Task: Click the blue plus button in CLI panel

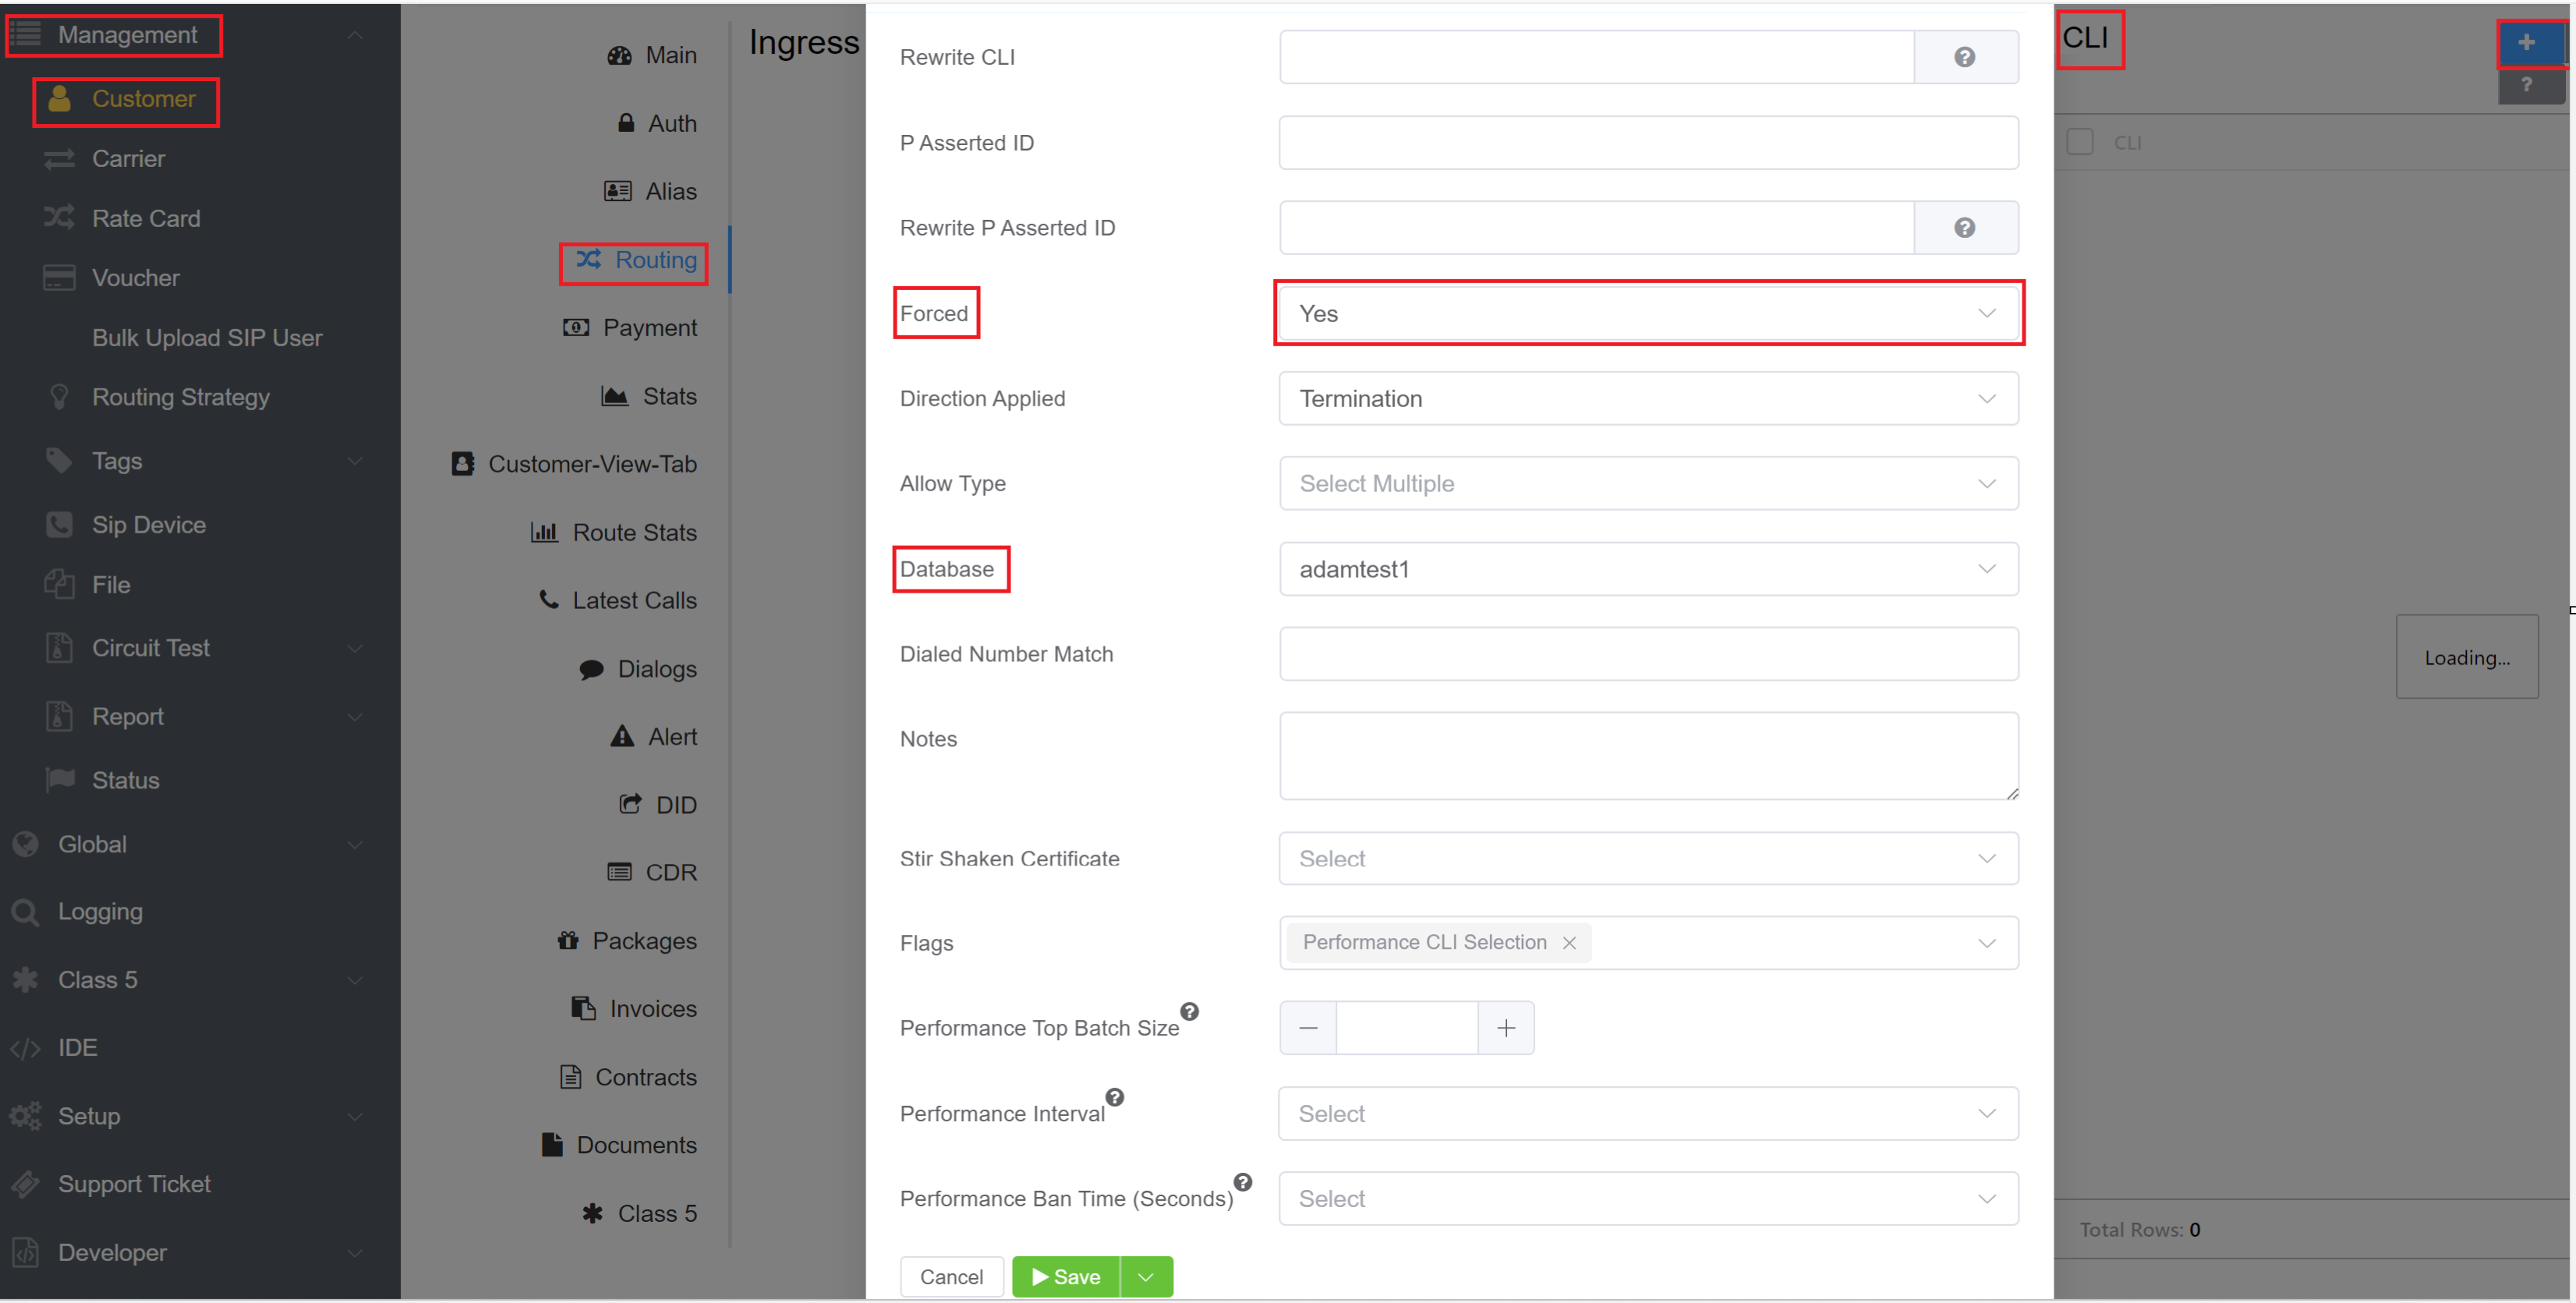Action: pyautogui.click(x=2525, y=42)
